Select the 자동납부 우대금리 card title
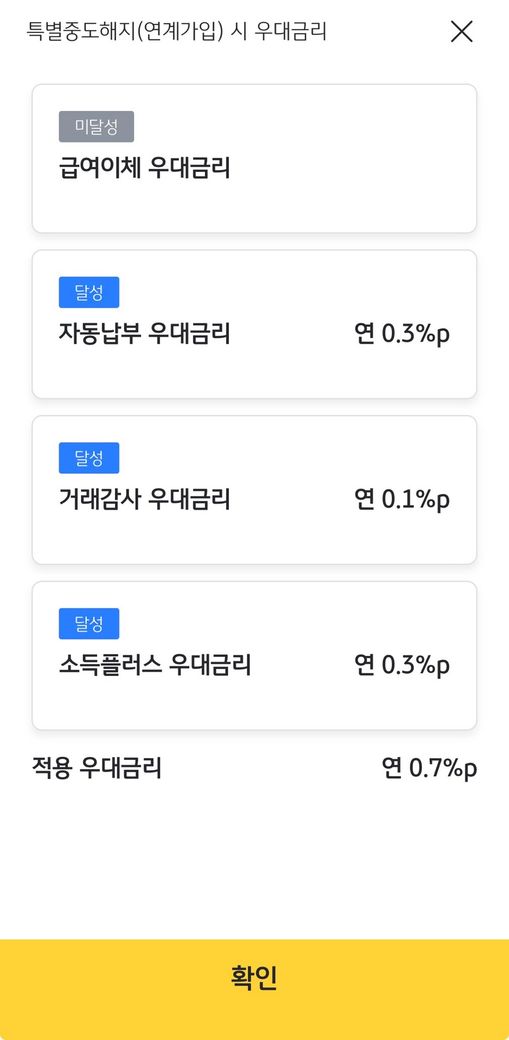Image resolution: width=509 pixels, height=1040 pixels. (x=145, y=334)
